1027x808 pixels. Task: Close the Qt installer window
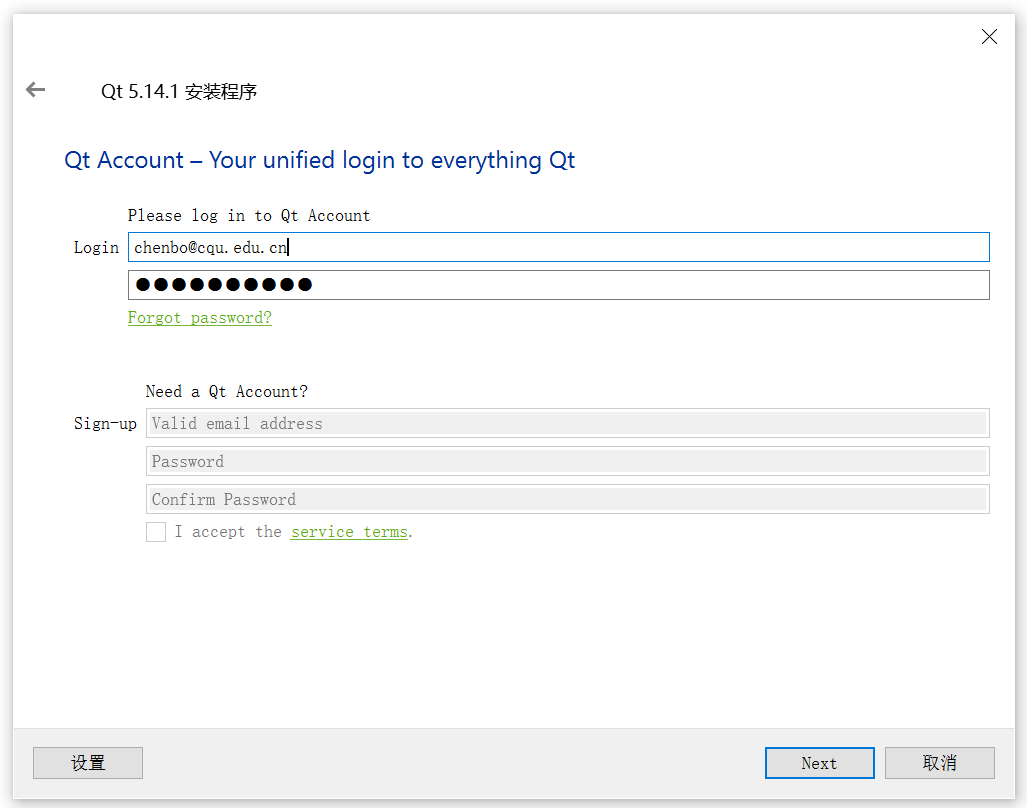pos(989,37)
